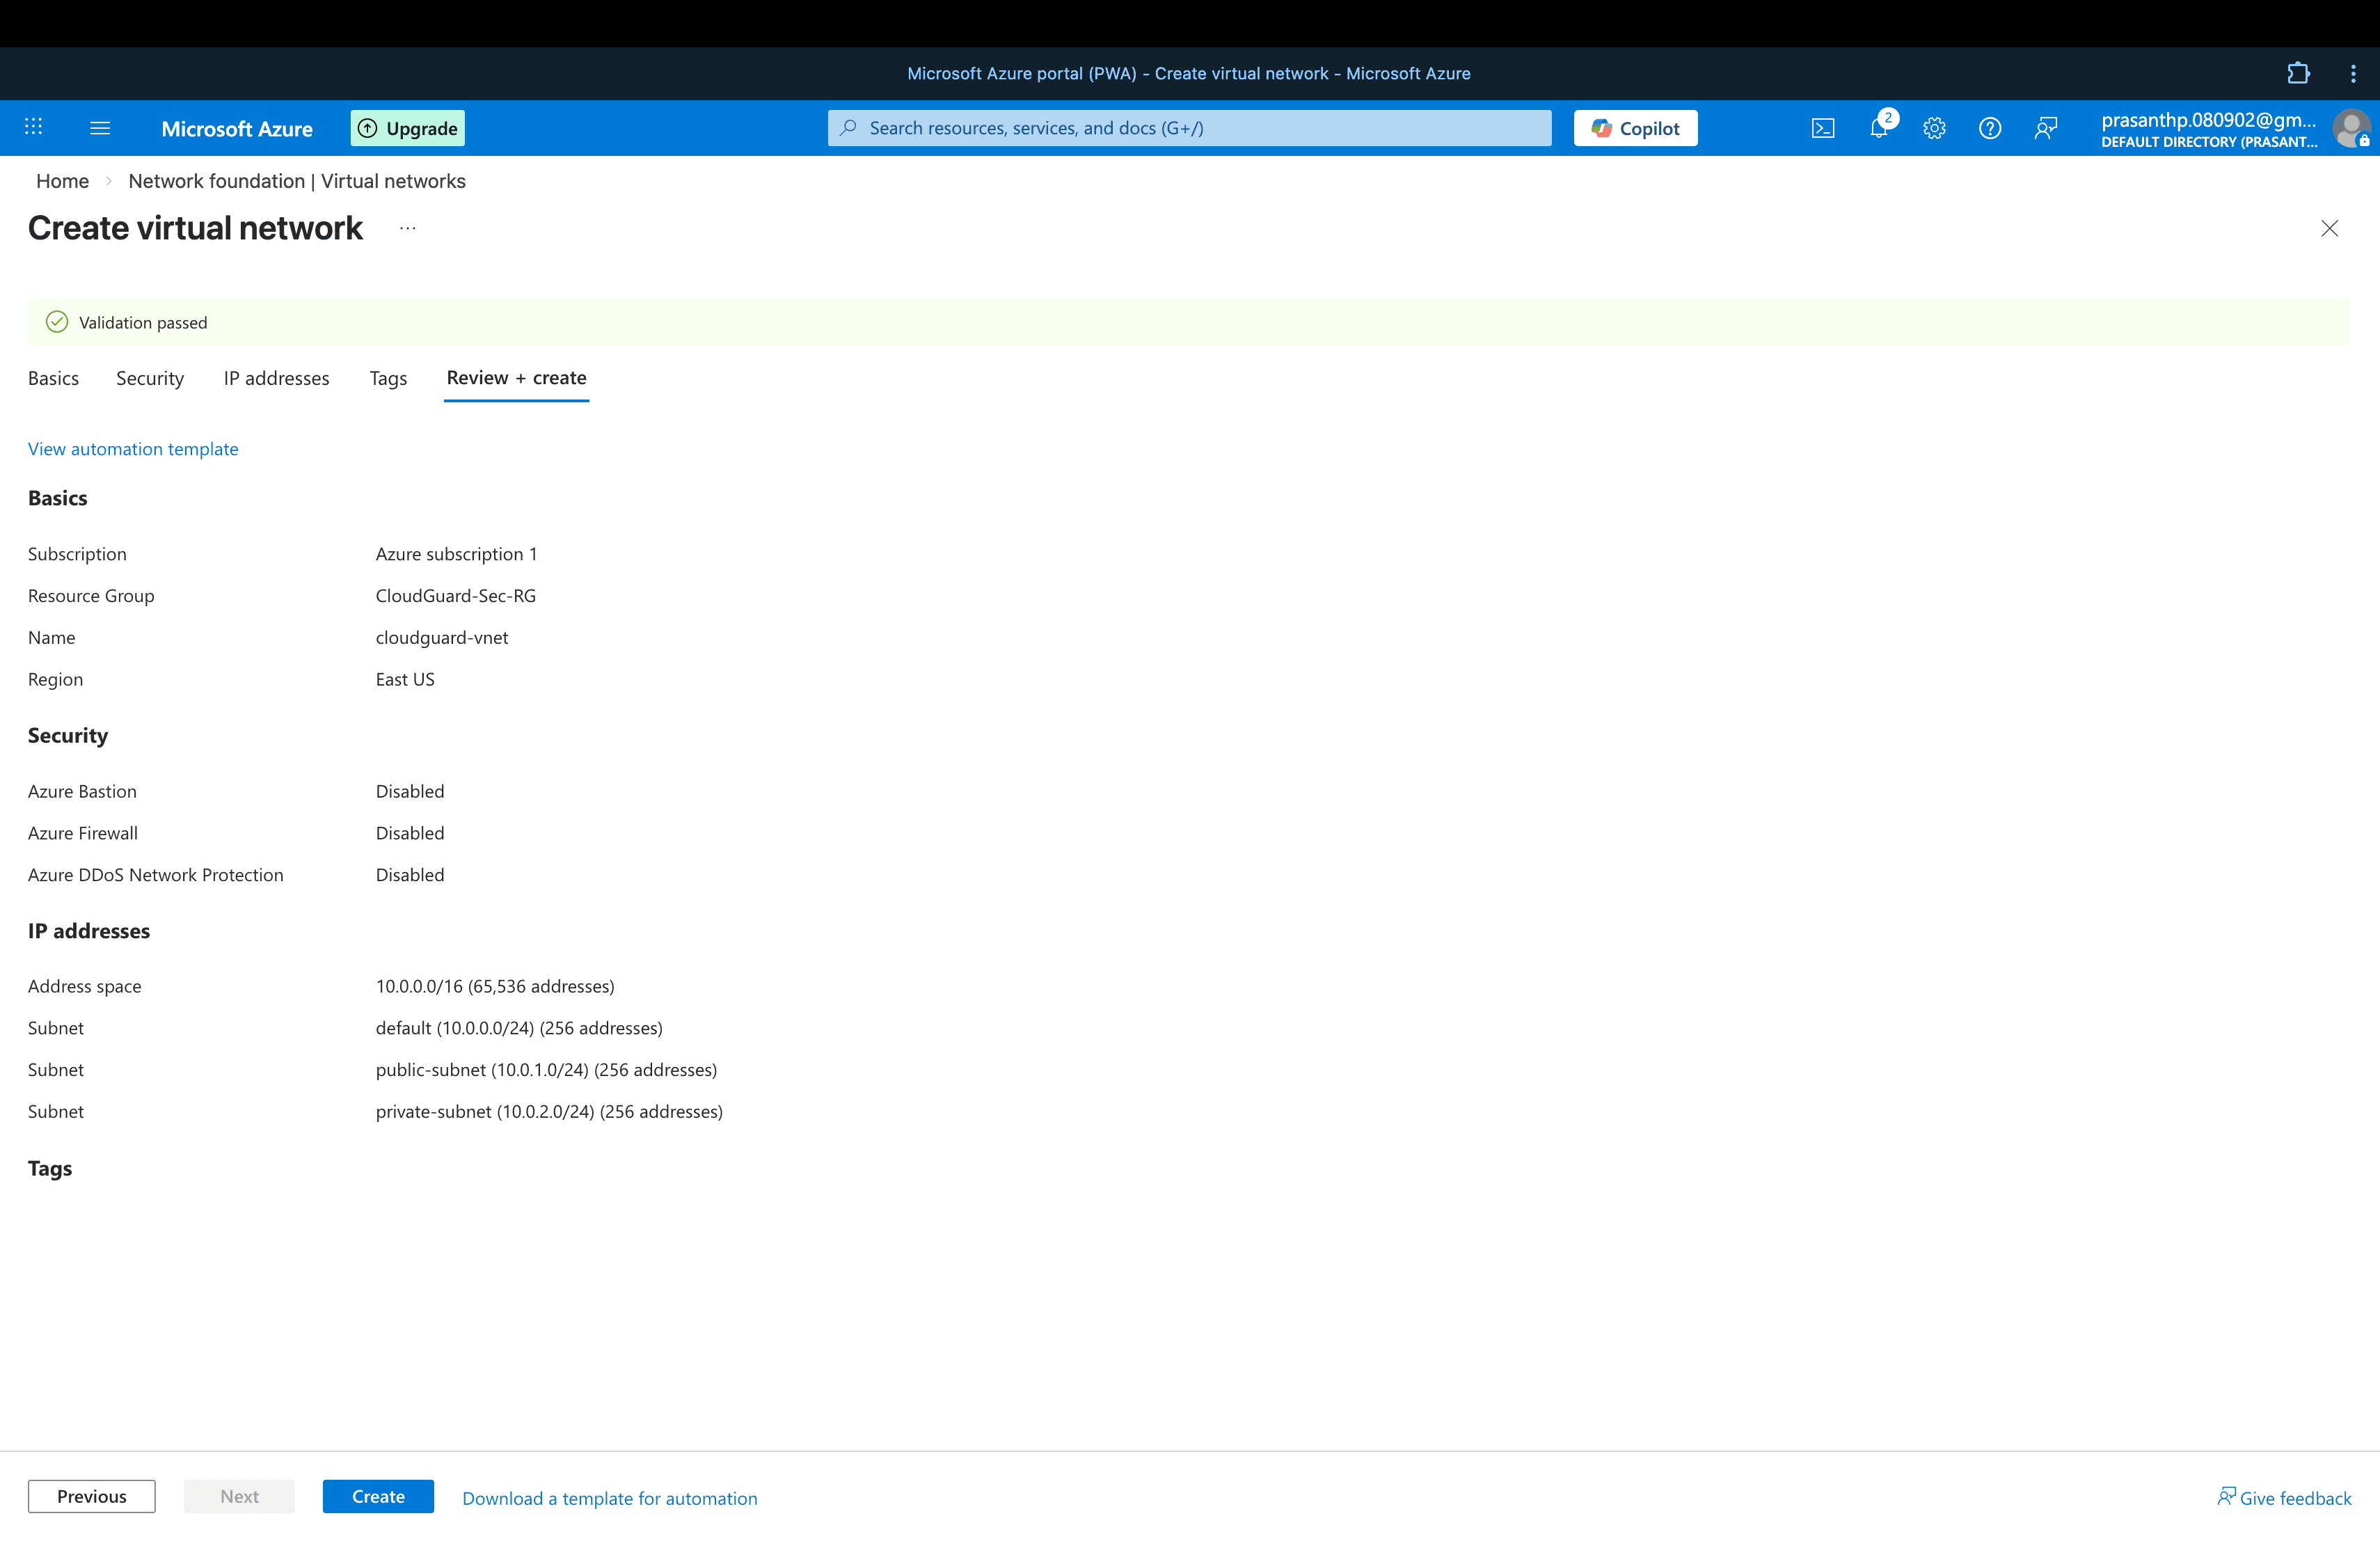Open the portal settings gear
The height and width of the screenshot is (1541, 2380).
pos(1934,128)
